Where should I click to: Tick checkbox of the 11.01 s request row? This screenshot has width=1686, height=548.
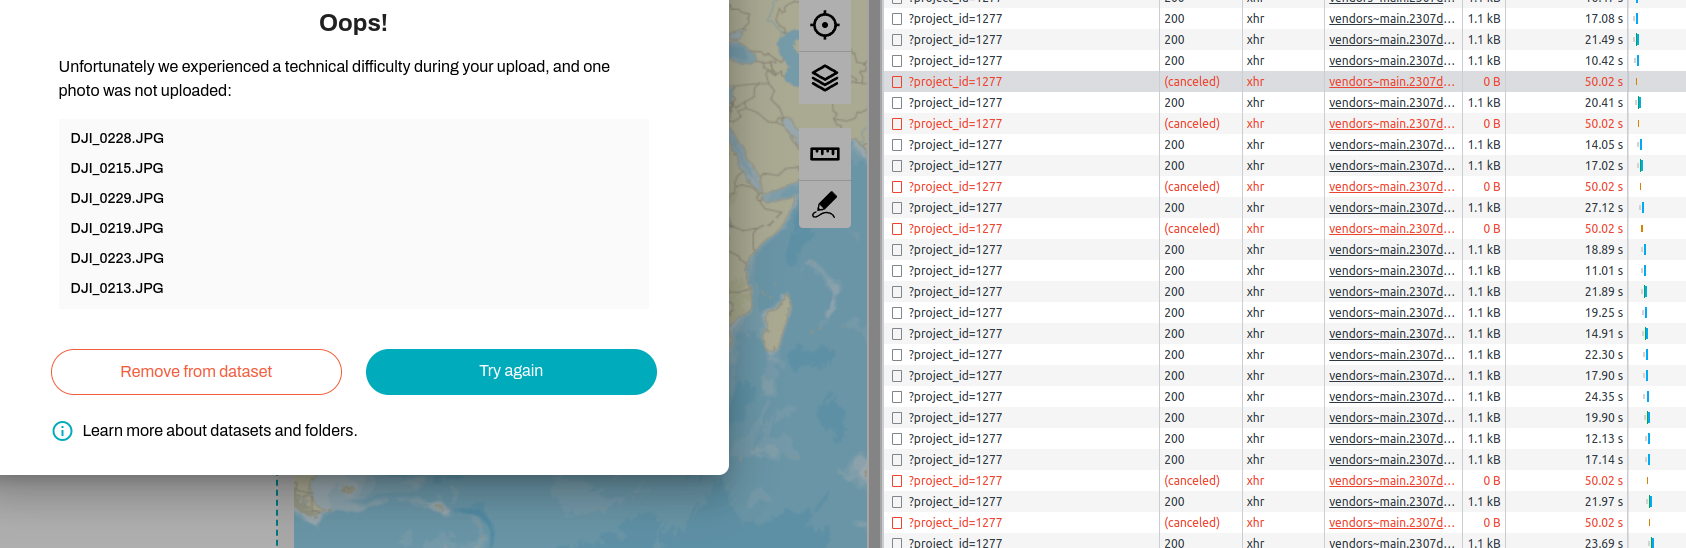897,271
